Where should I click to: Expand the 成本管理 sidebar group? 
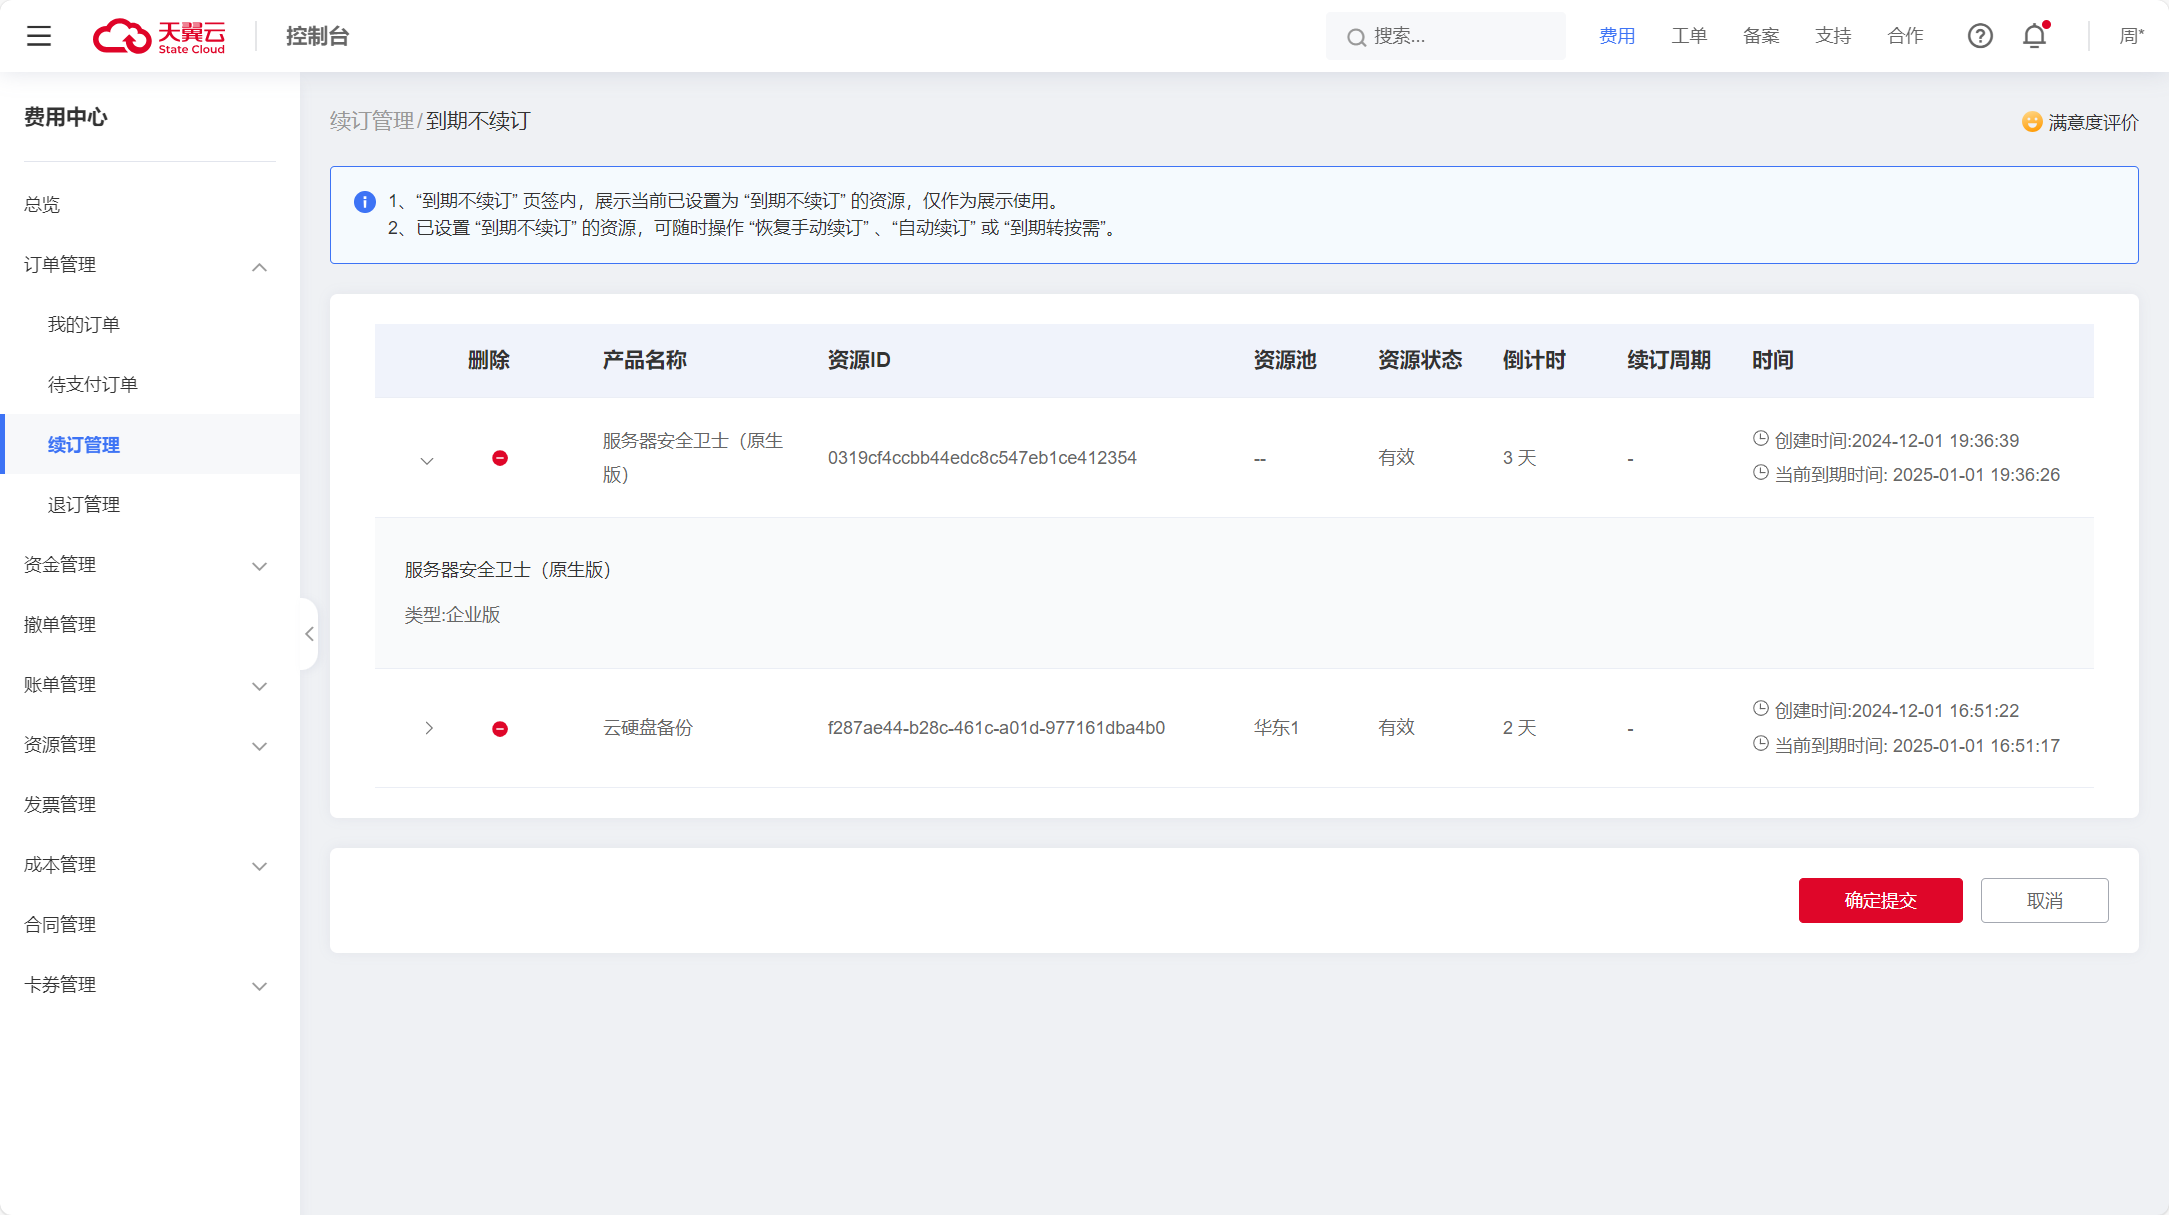point(260,866)
